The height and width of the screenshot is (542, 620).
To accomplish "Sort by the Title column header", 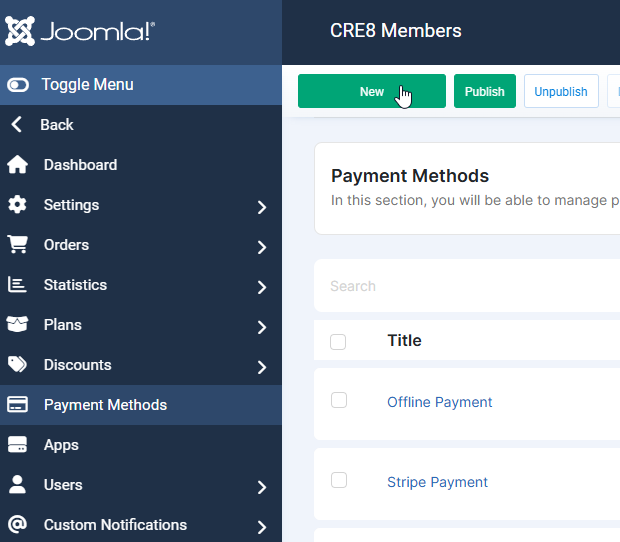I will tap(405, 340).
